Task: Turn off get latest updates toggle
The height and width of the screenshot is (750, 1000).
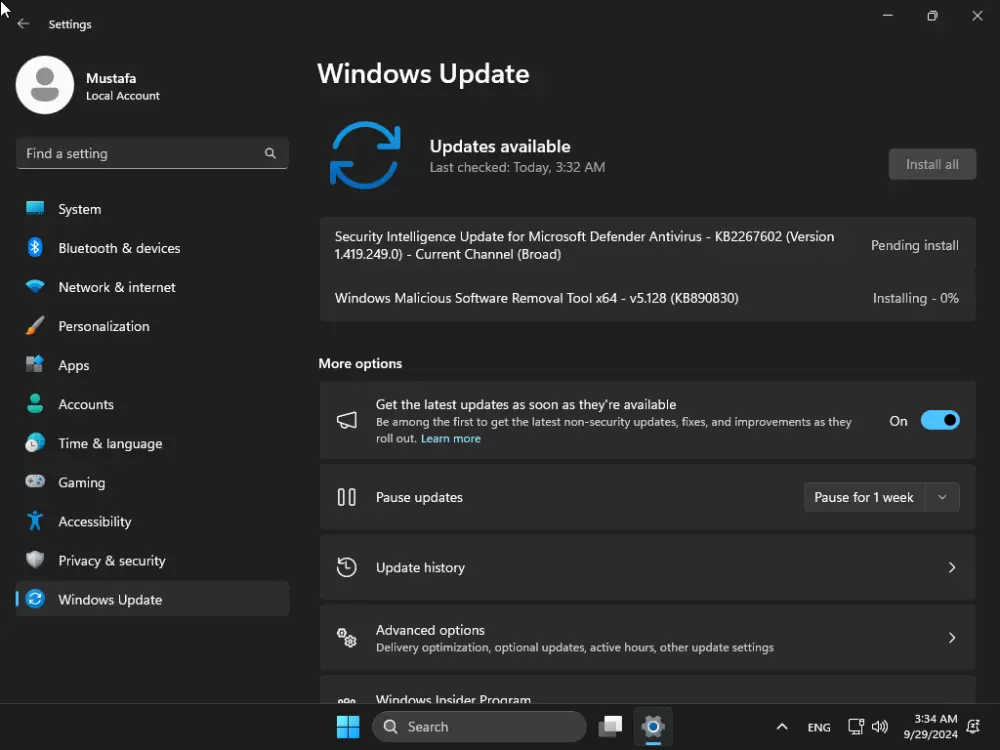Action: (x=940, y=420)
